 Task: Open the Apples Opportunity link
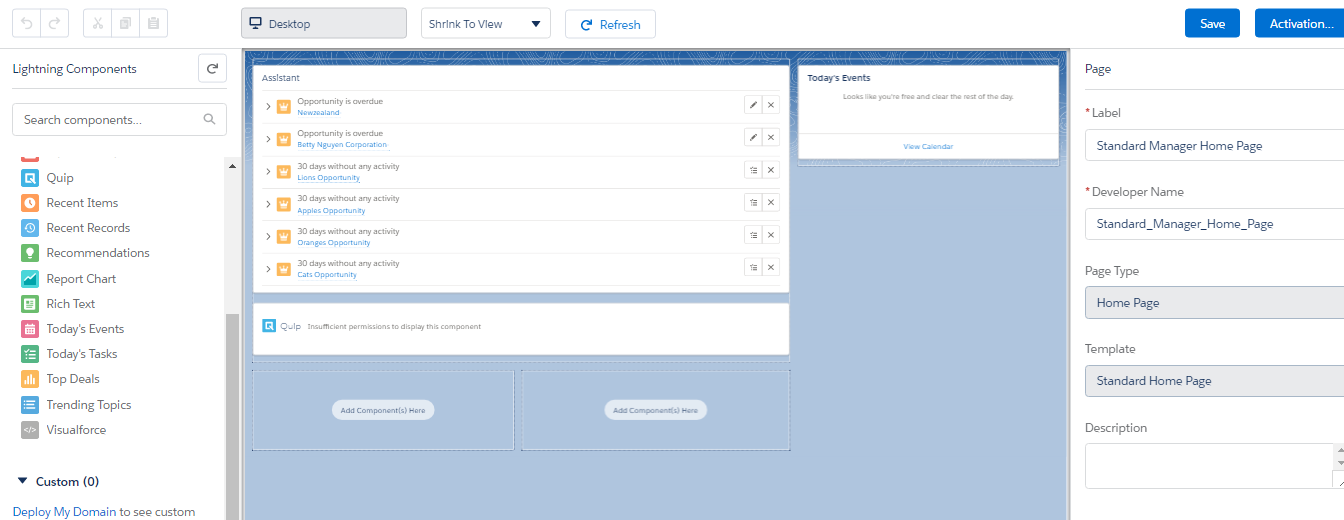331,211
